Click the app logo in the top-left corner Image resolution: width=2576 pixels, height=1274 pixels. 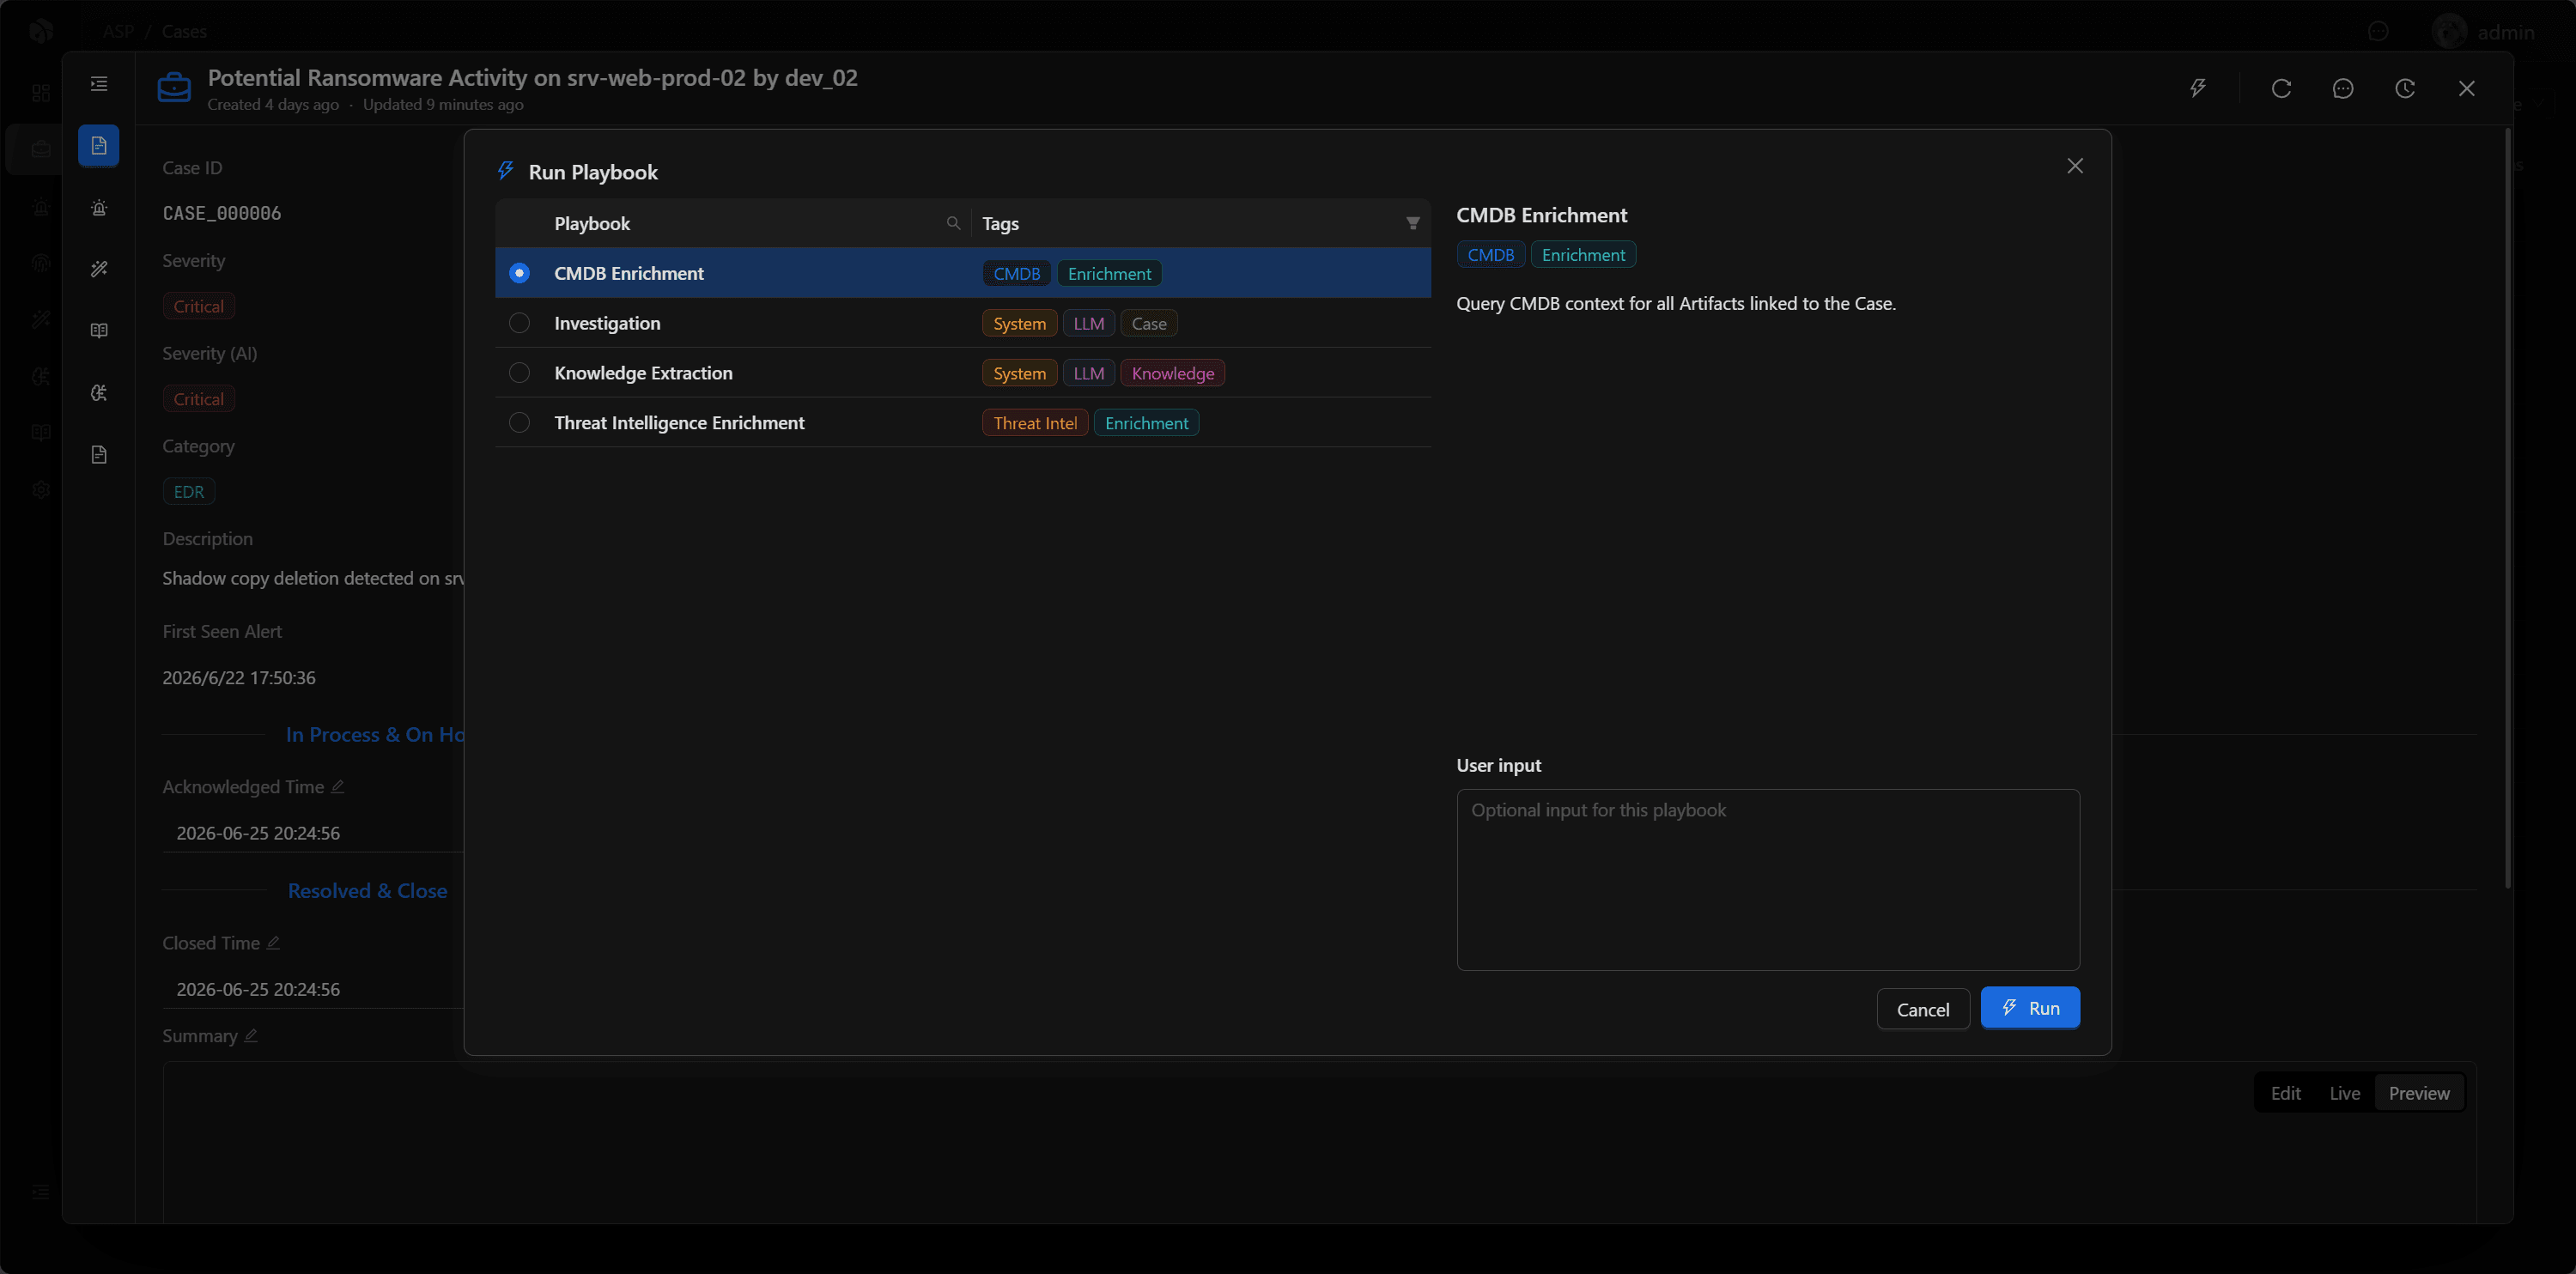pos(41,31)
